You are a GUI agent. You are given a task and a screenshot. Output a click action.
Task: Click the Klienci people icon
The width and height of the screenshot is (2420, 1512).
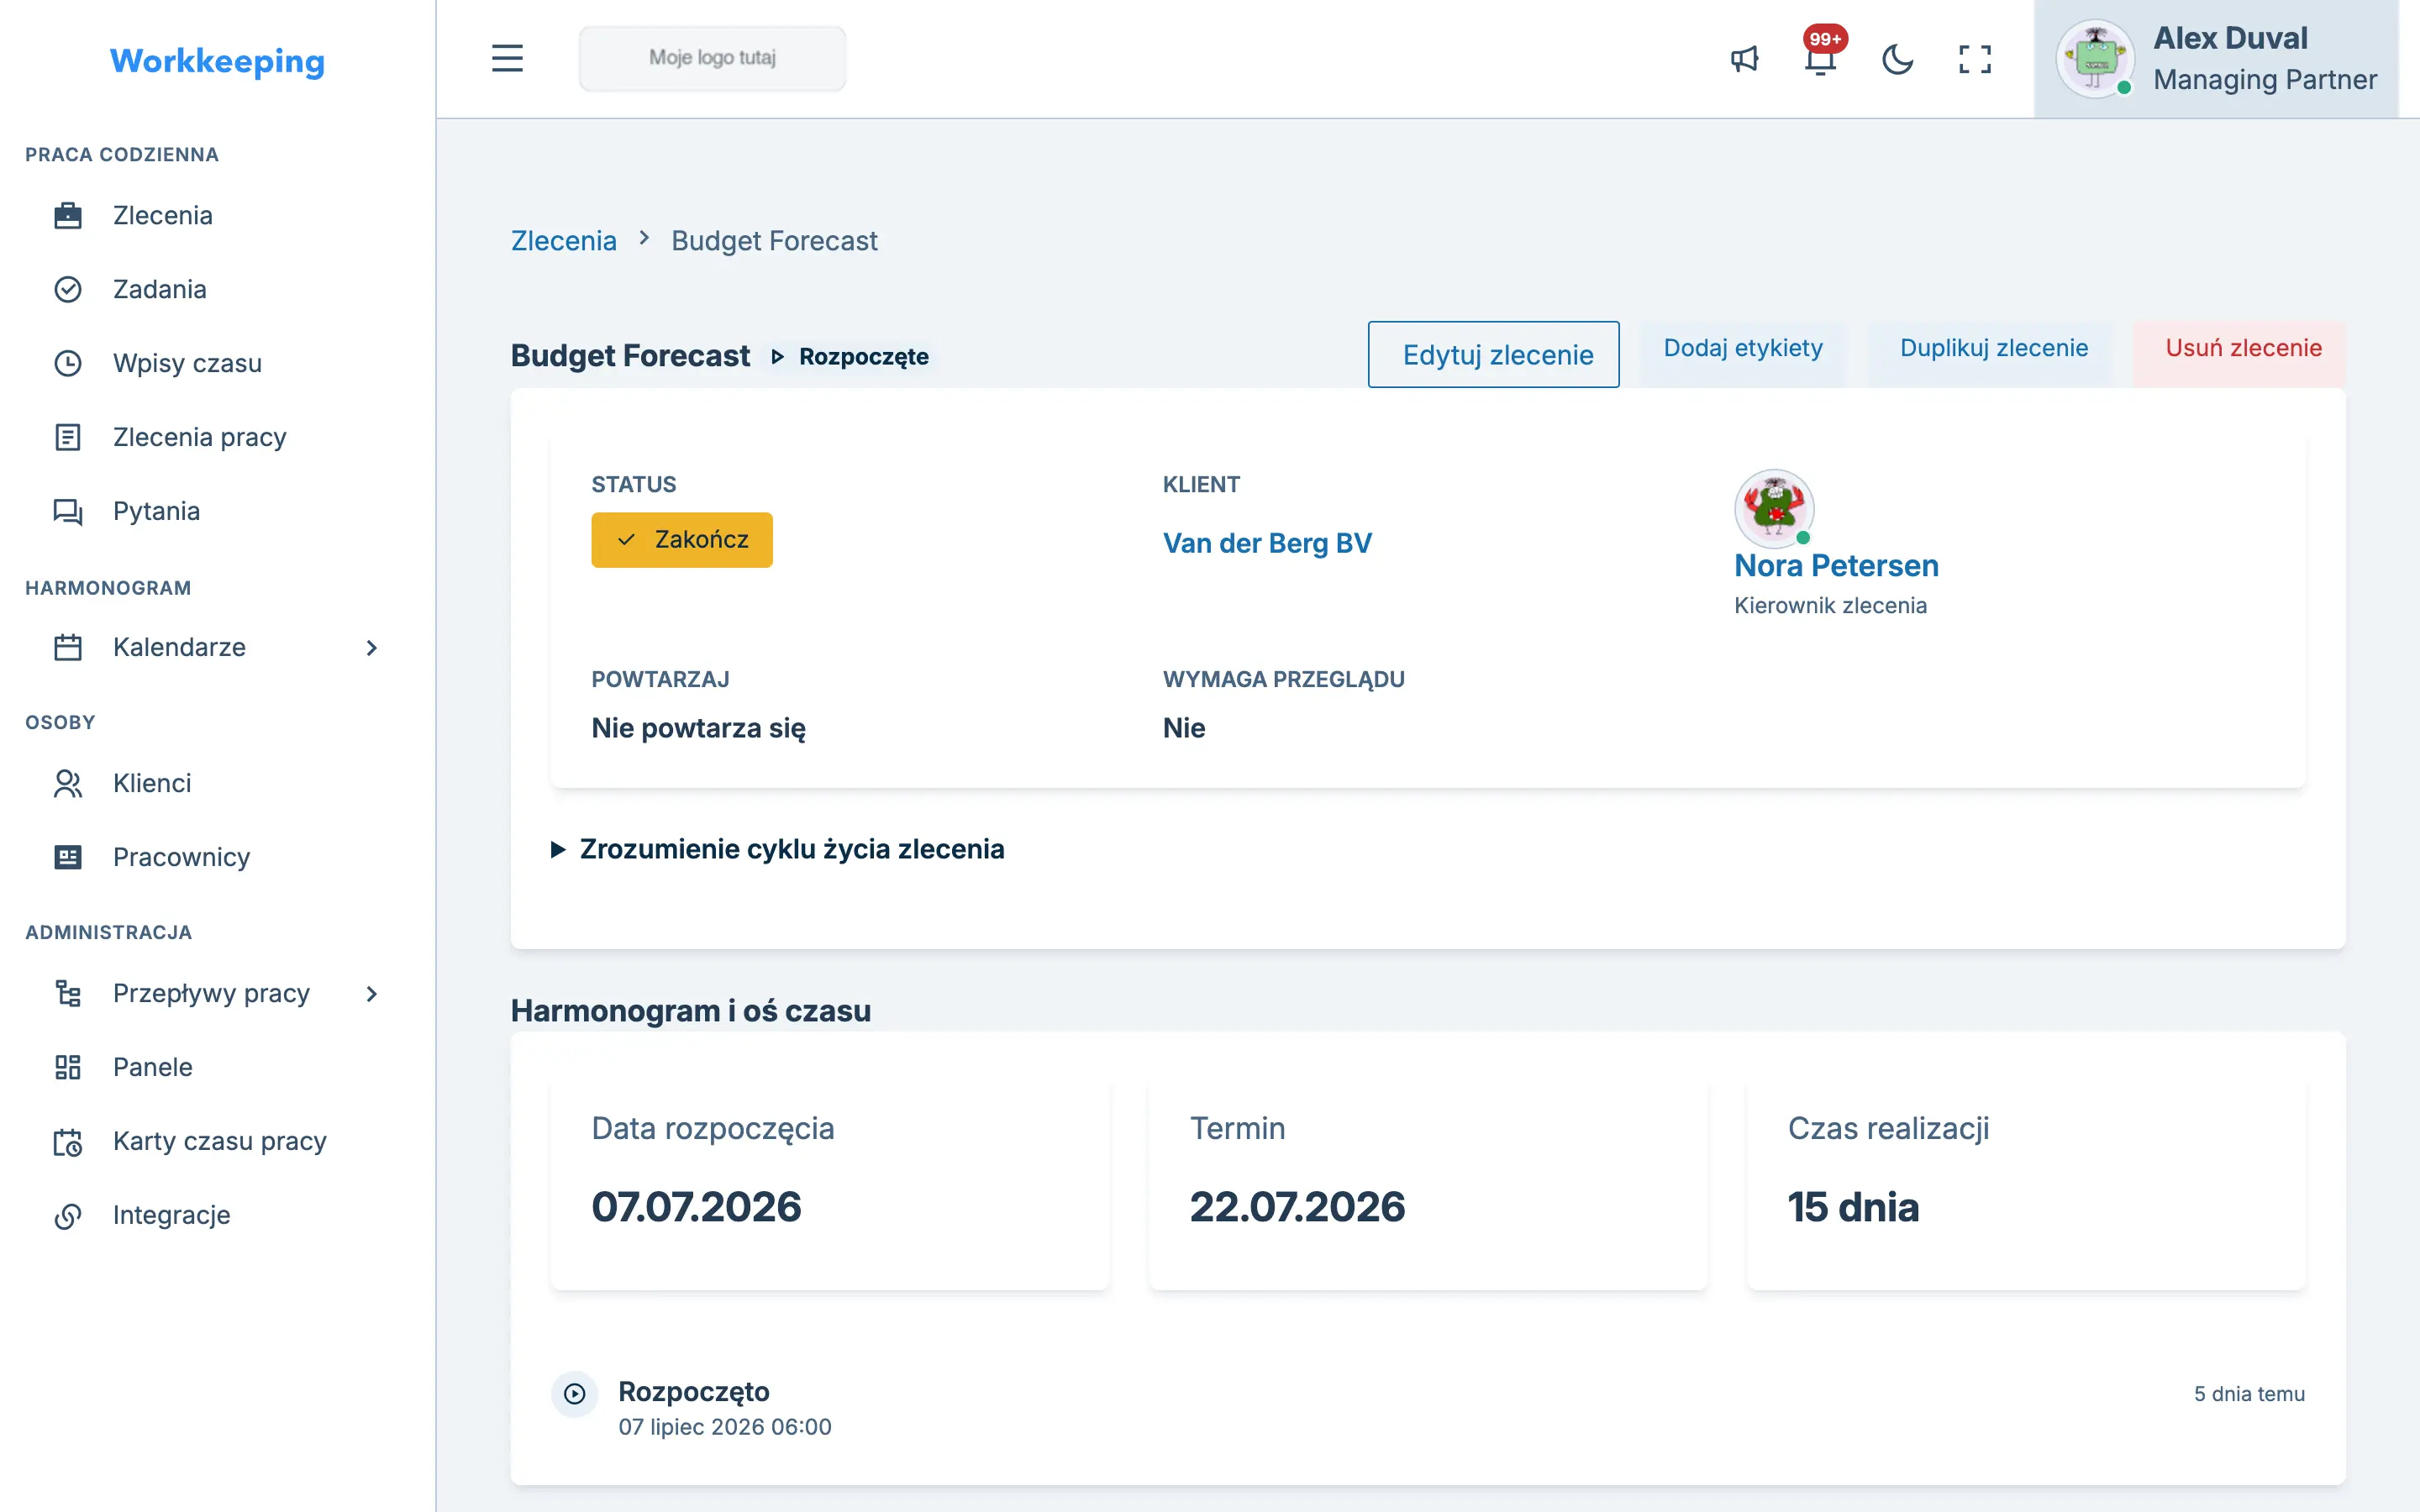click(x=68, y=783)
